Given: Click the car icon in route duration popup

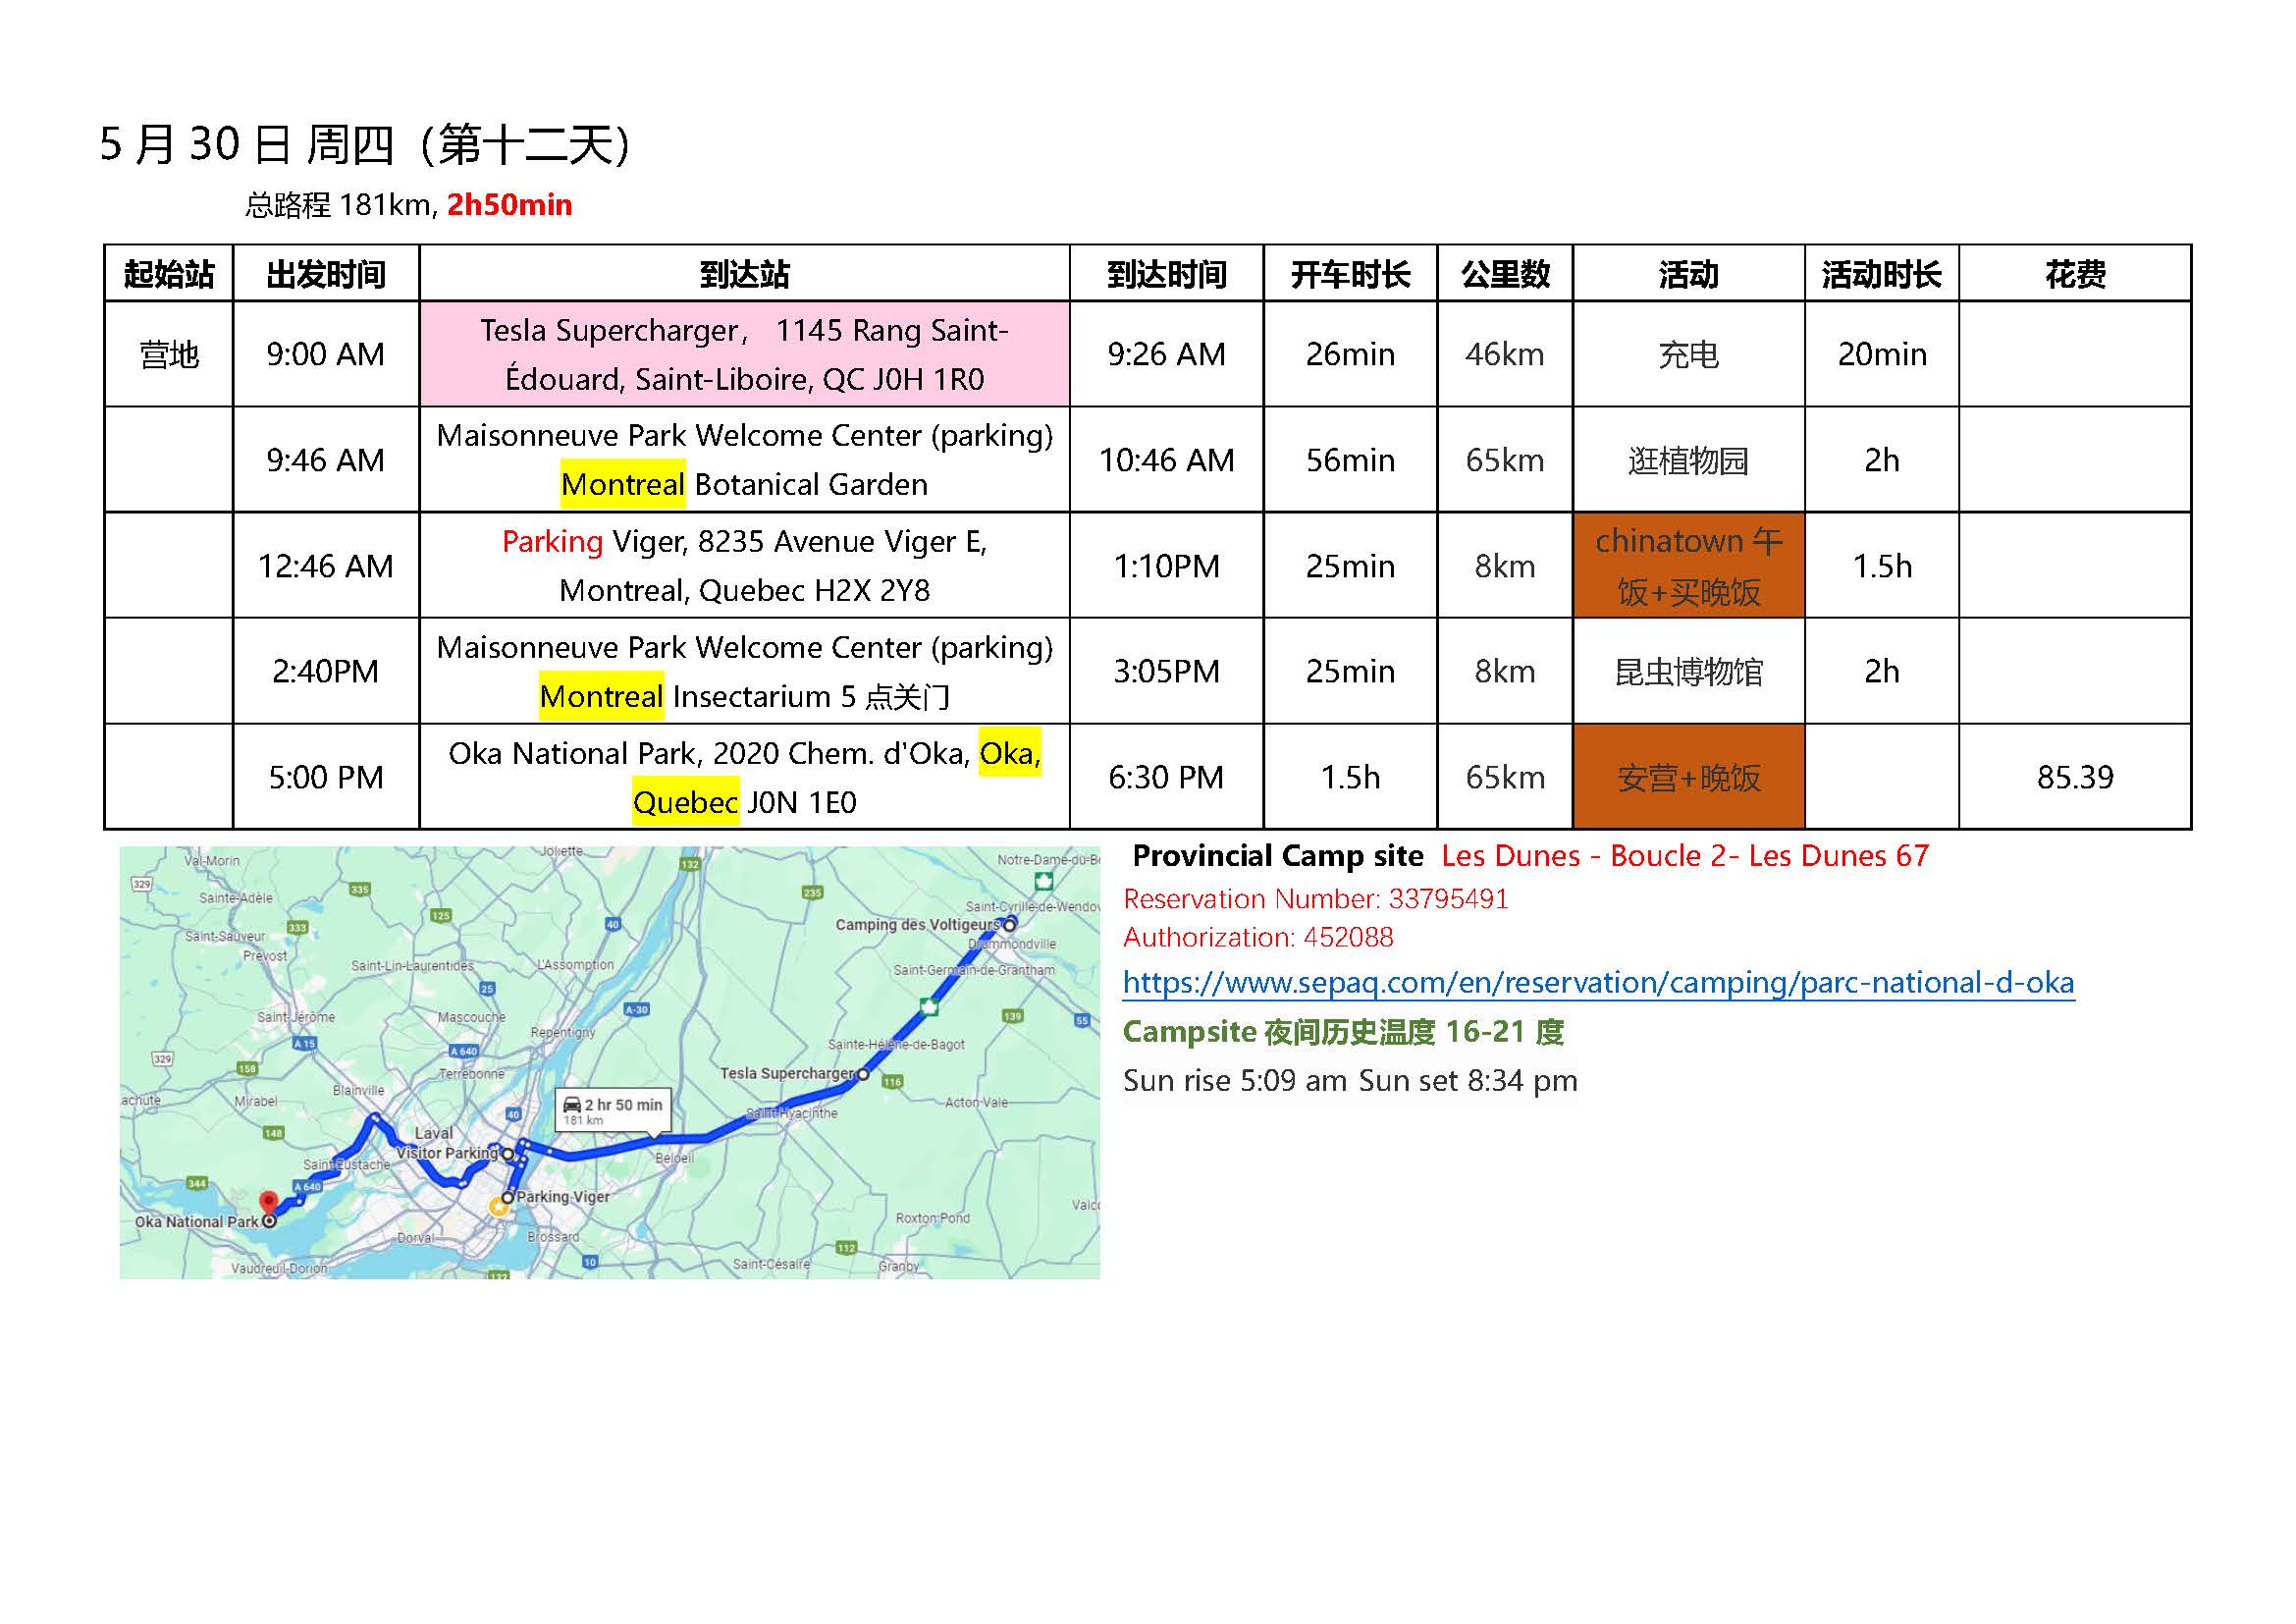Looking at the screenshot, I should point(572,1105).
